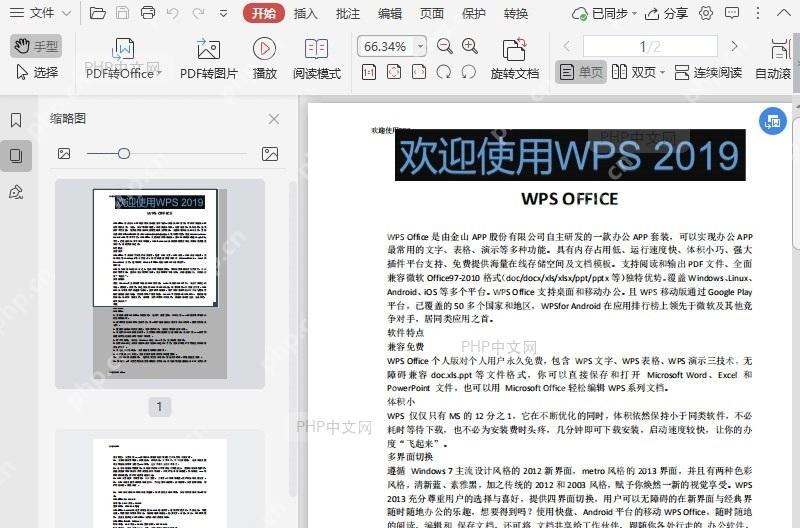Select the 选择 selection tool
Viewport: 800px width, 528px height.
click(x=36, y=72)
